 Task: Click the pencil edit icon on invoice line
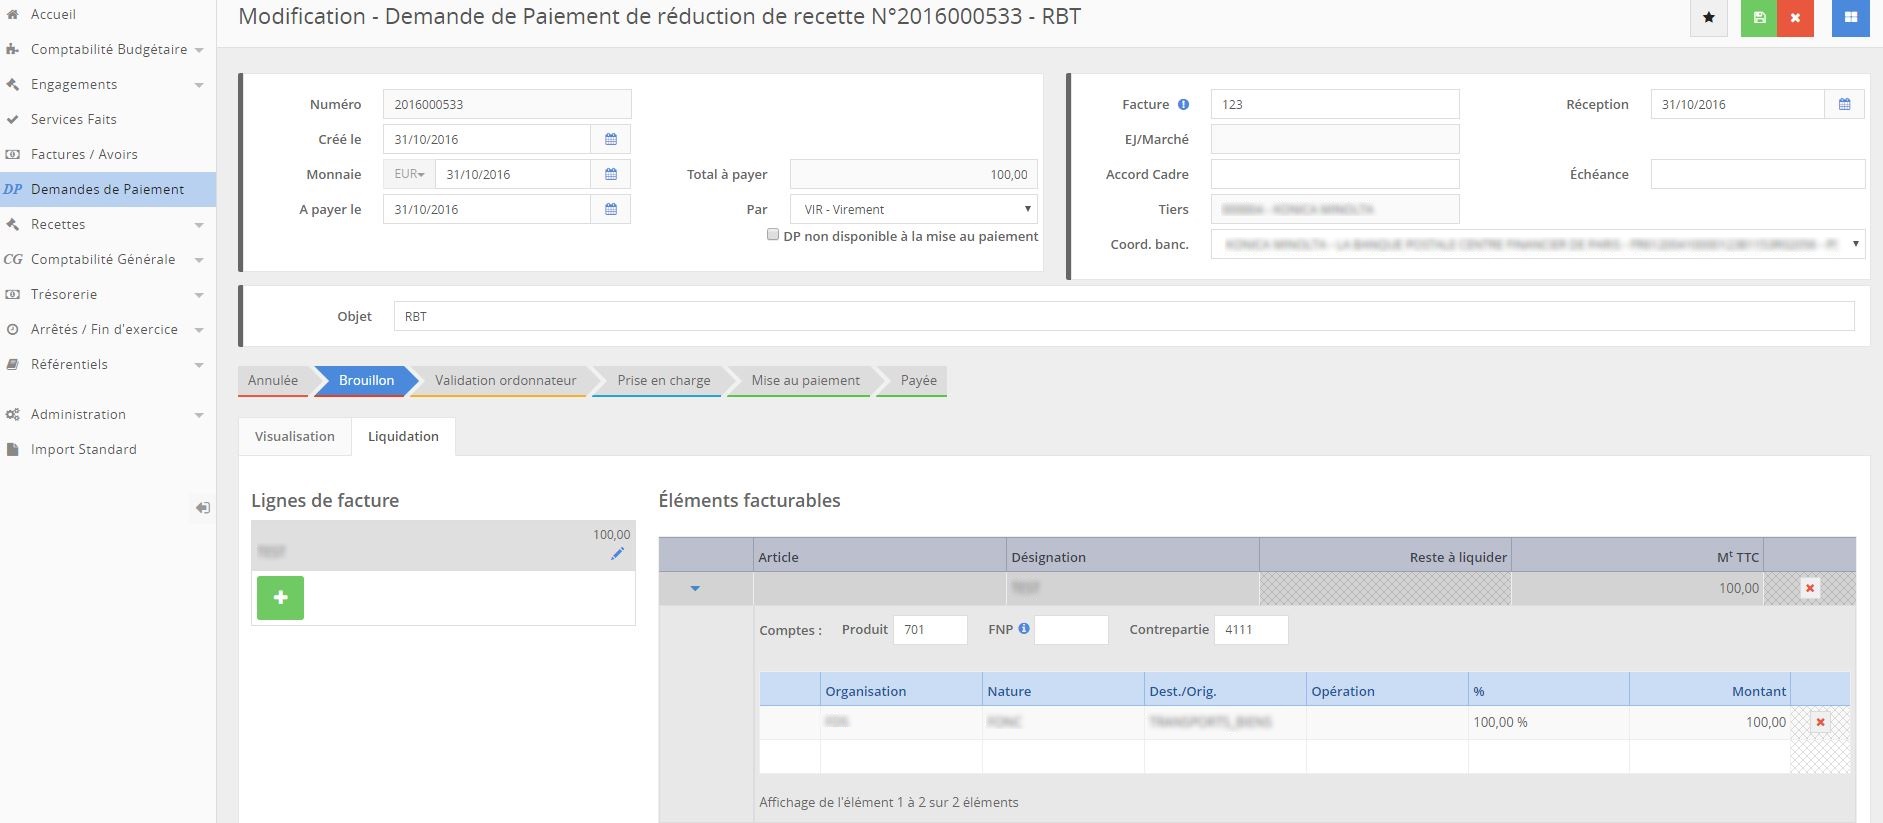[x=617, y=554]
